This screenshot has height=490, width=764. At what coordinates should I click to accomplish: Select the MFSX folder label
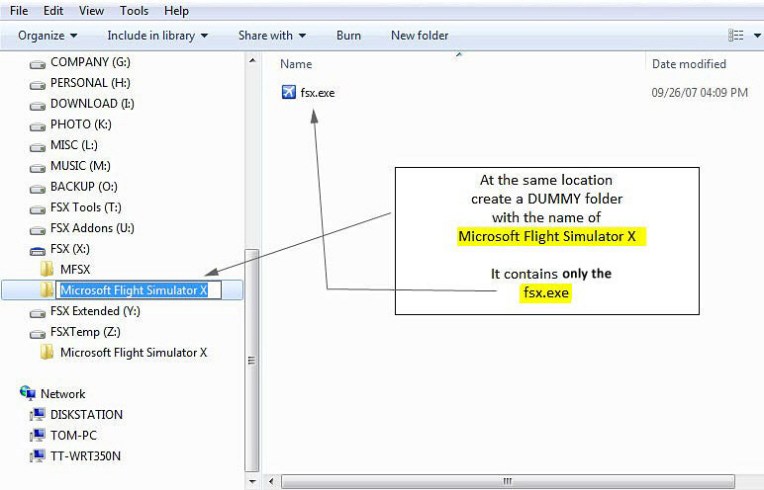[75, 269]
